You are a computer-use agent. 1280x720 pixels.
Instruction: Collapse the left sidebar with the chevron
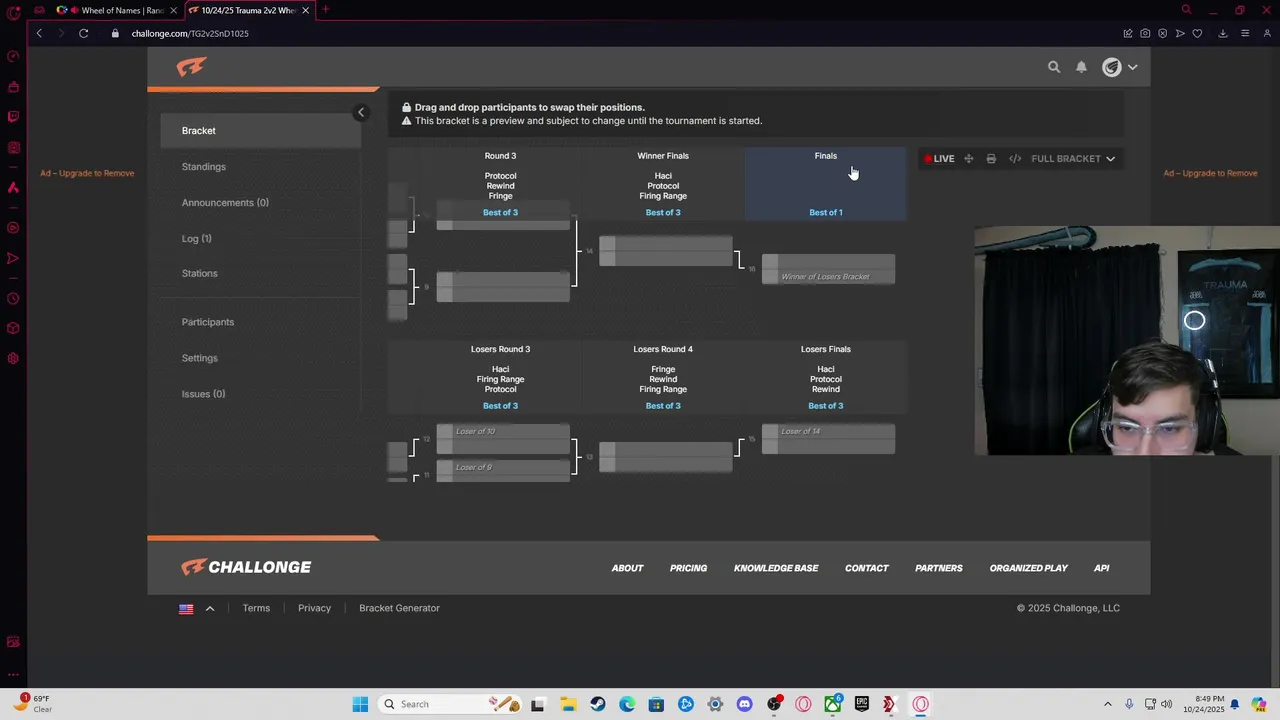(361, 112)
